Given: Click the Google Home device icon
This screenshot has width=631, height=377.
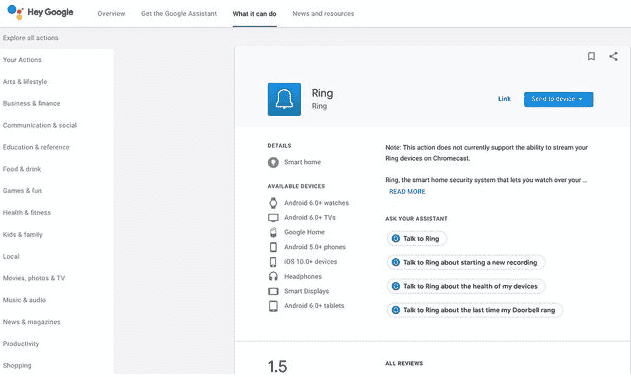Looking at the screenshot, I should click(x=273, y=232).
